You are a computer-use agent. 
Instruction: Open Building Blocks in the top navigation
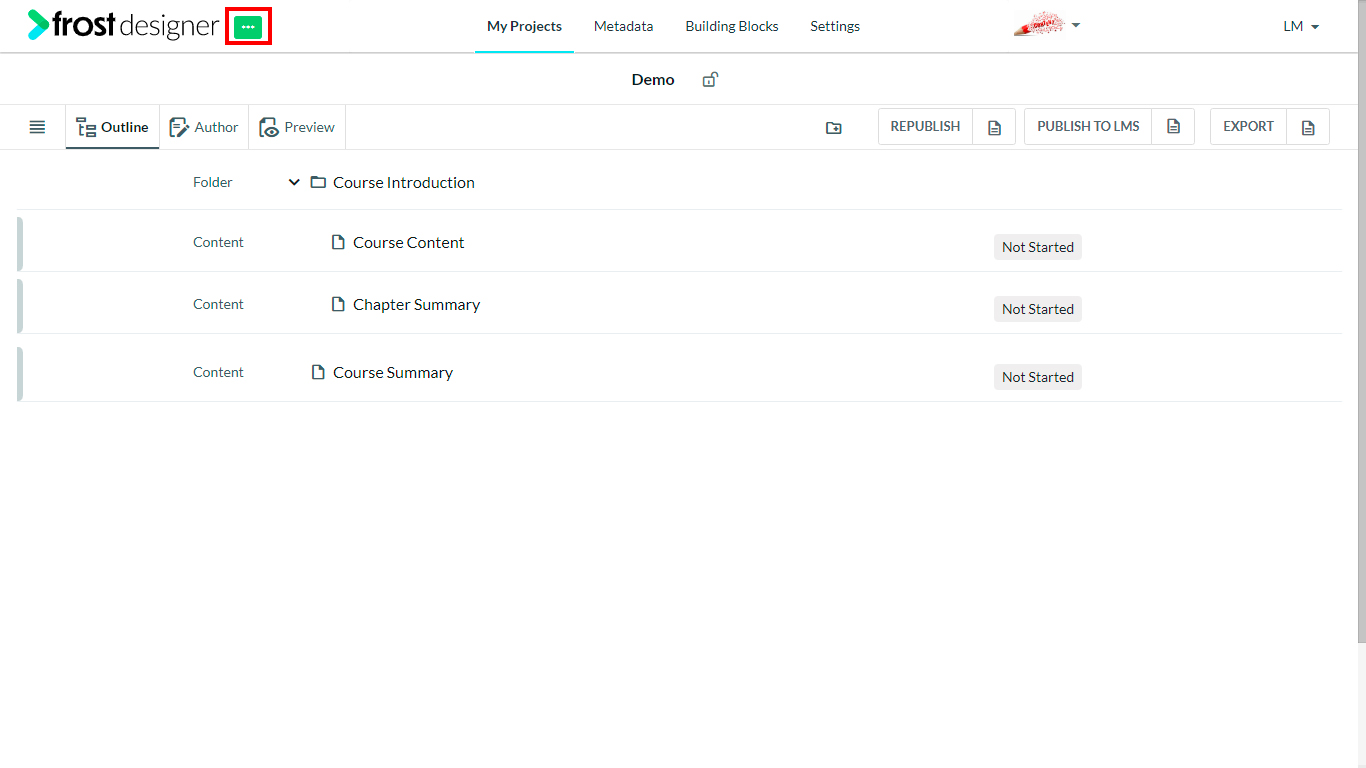coord(732,26)
